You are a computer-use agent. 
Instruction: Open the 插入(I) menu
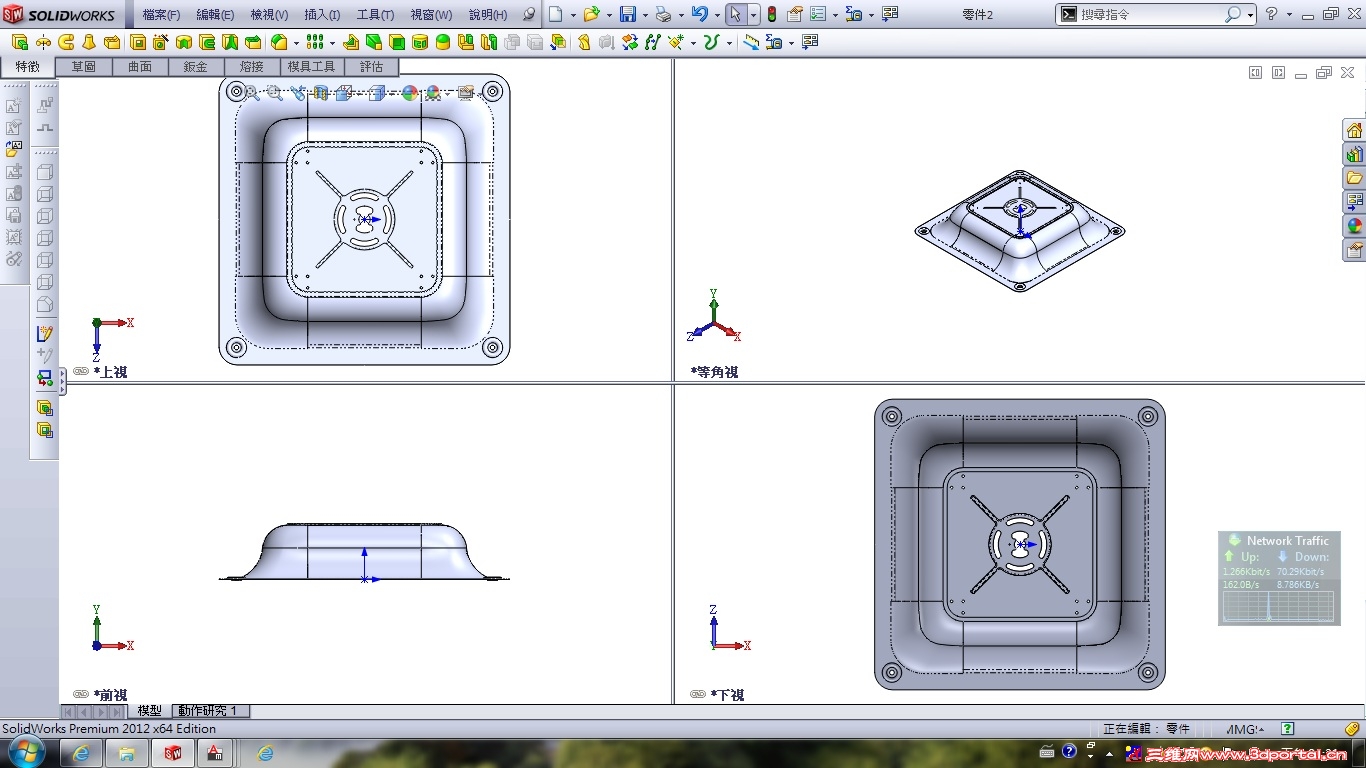pyautogui.click(x=322, y=15)
